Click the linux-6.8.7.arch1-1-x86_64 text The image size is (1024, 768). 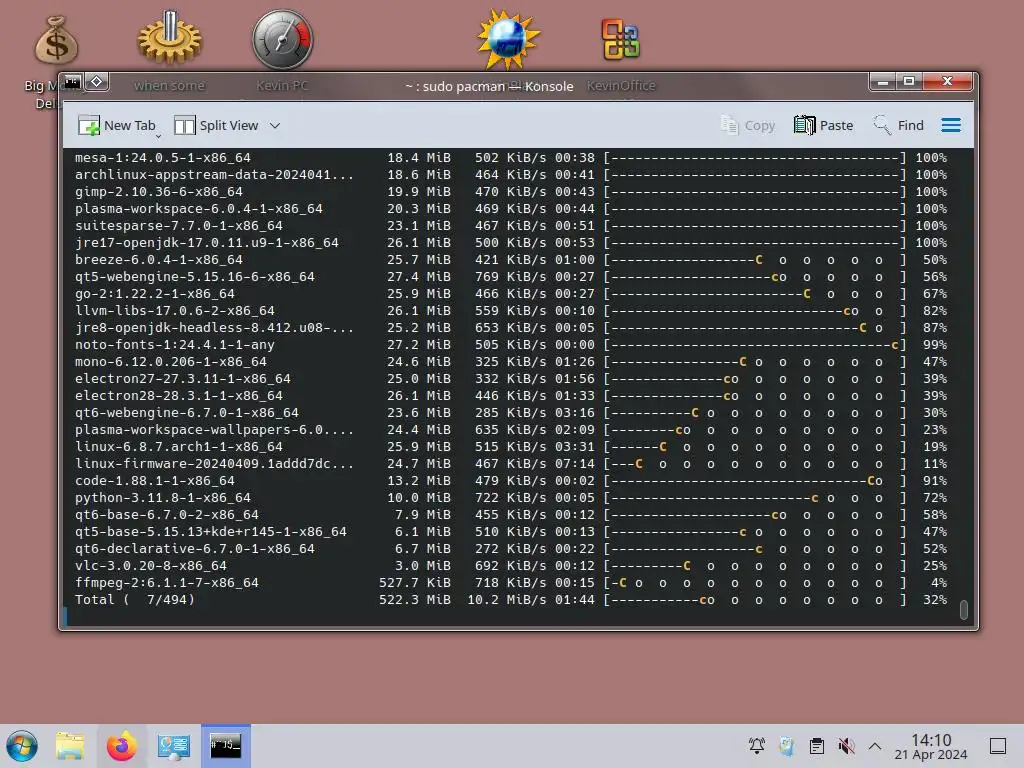(179, 446)
